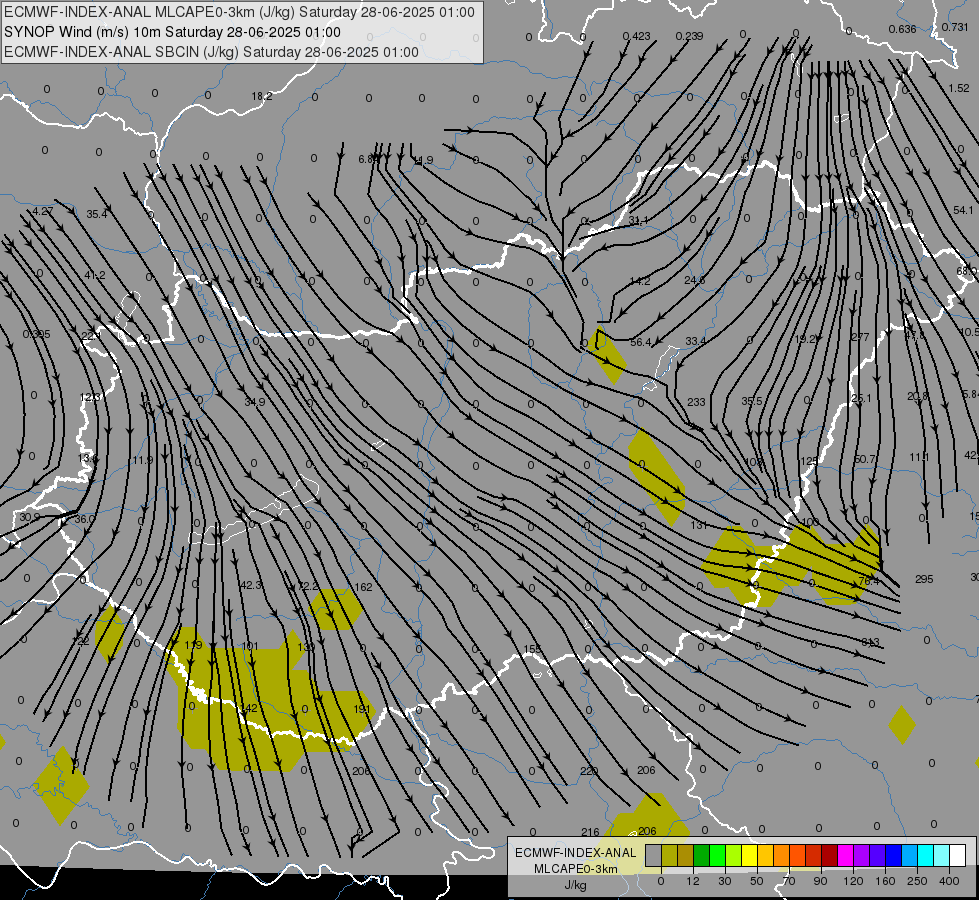Click the map value 1.52
This screenshot has width=979, height=900.
pyautogui.click(x=959, y=89)
